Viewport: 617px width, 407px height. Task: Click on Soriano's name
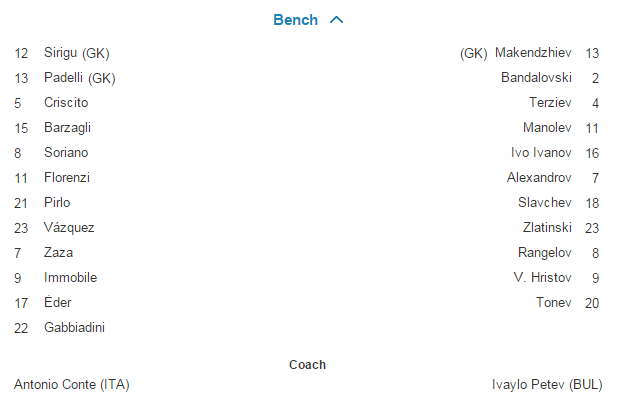tap(66, 153)
